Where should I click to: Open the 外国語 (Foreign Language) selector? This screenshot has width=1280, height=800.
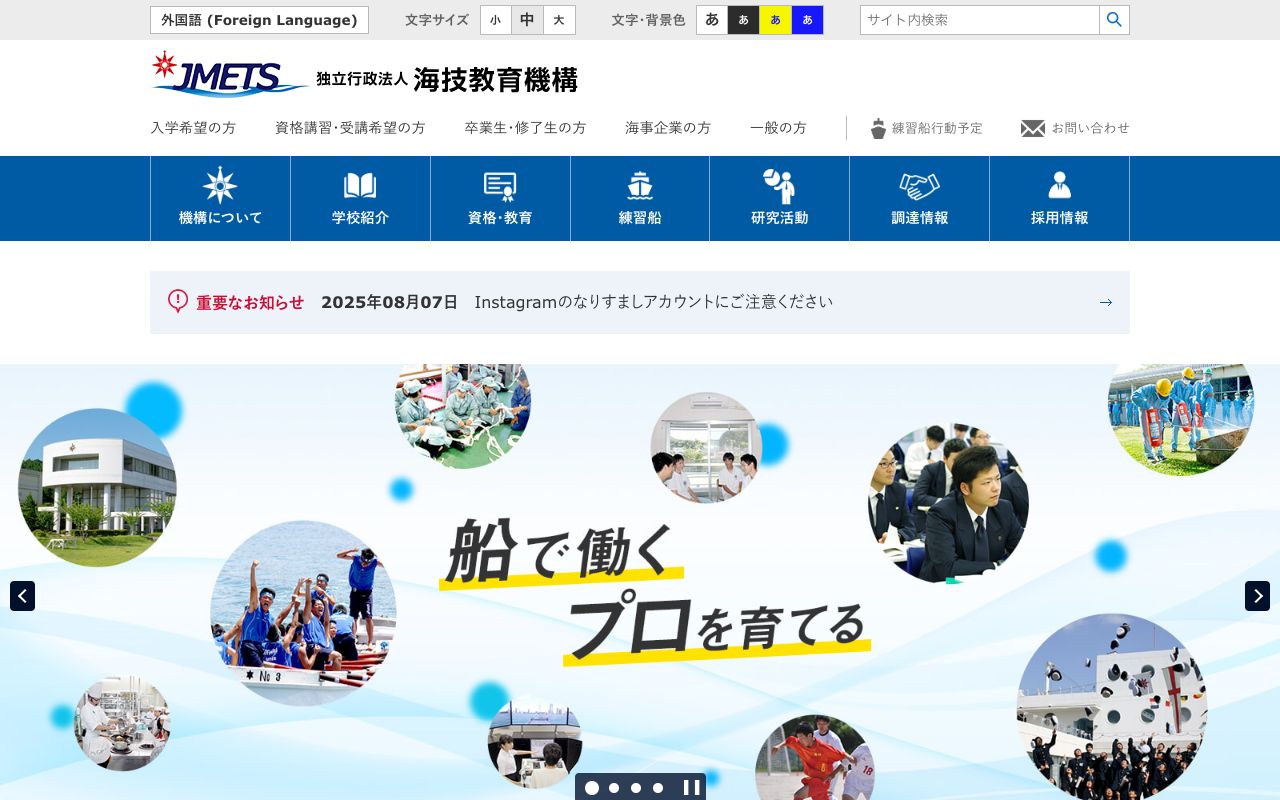pos(259,19)
